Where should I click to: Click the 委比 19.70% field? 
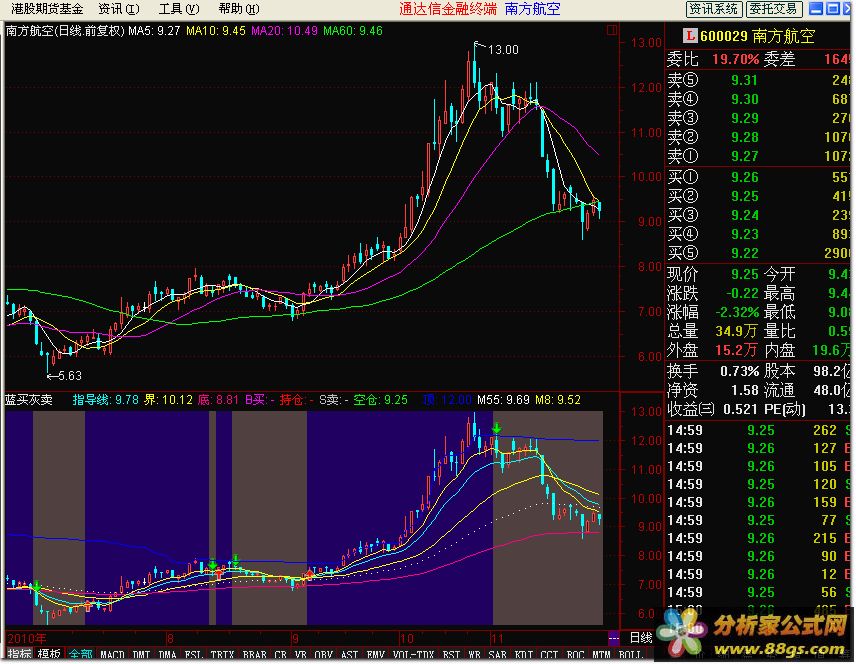click(x=713, y=59)
